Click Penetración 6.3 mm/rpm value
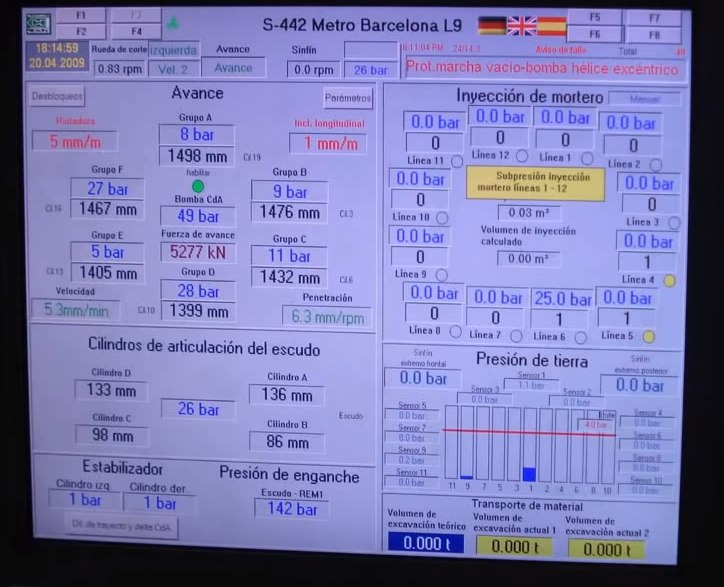 (327, 317)
